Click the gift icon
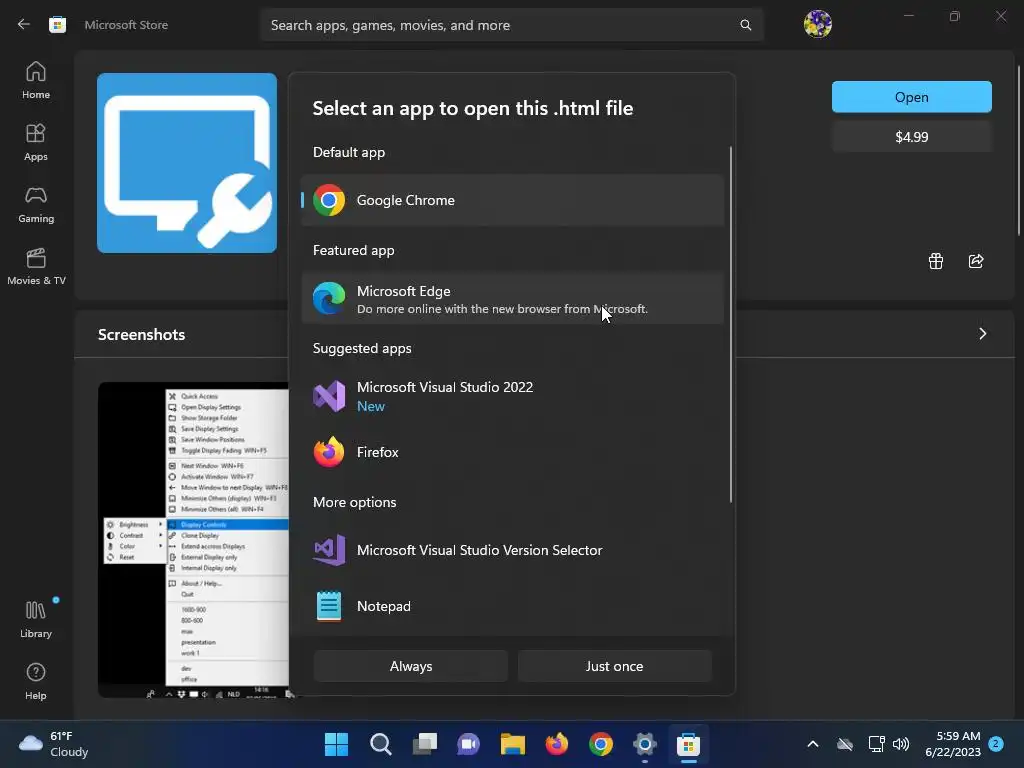This screenshot has height=768, width=1024. pos(935,261)
